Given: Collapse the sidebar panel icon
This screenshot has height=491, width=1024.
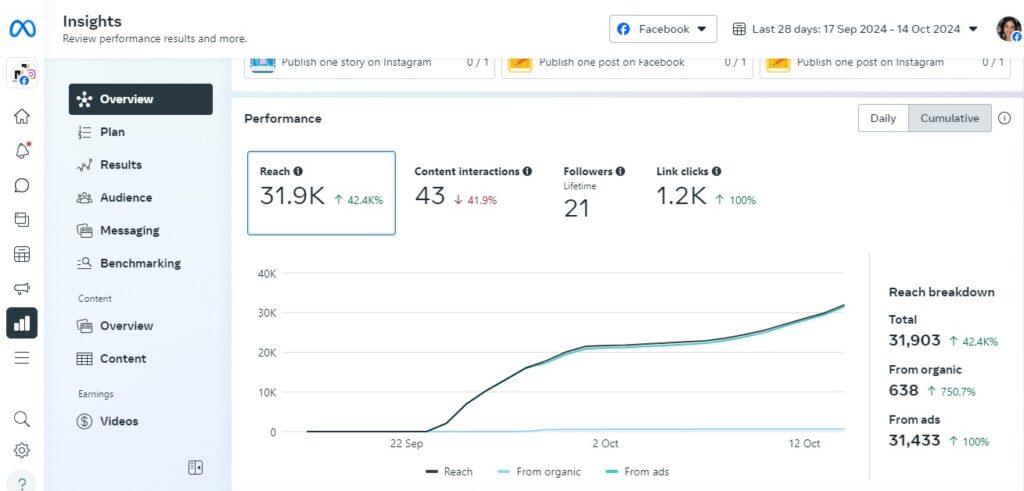Looking at the screenshot, I should tap(195, 467).
